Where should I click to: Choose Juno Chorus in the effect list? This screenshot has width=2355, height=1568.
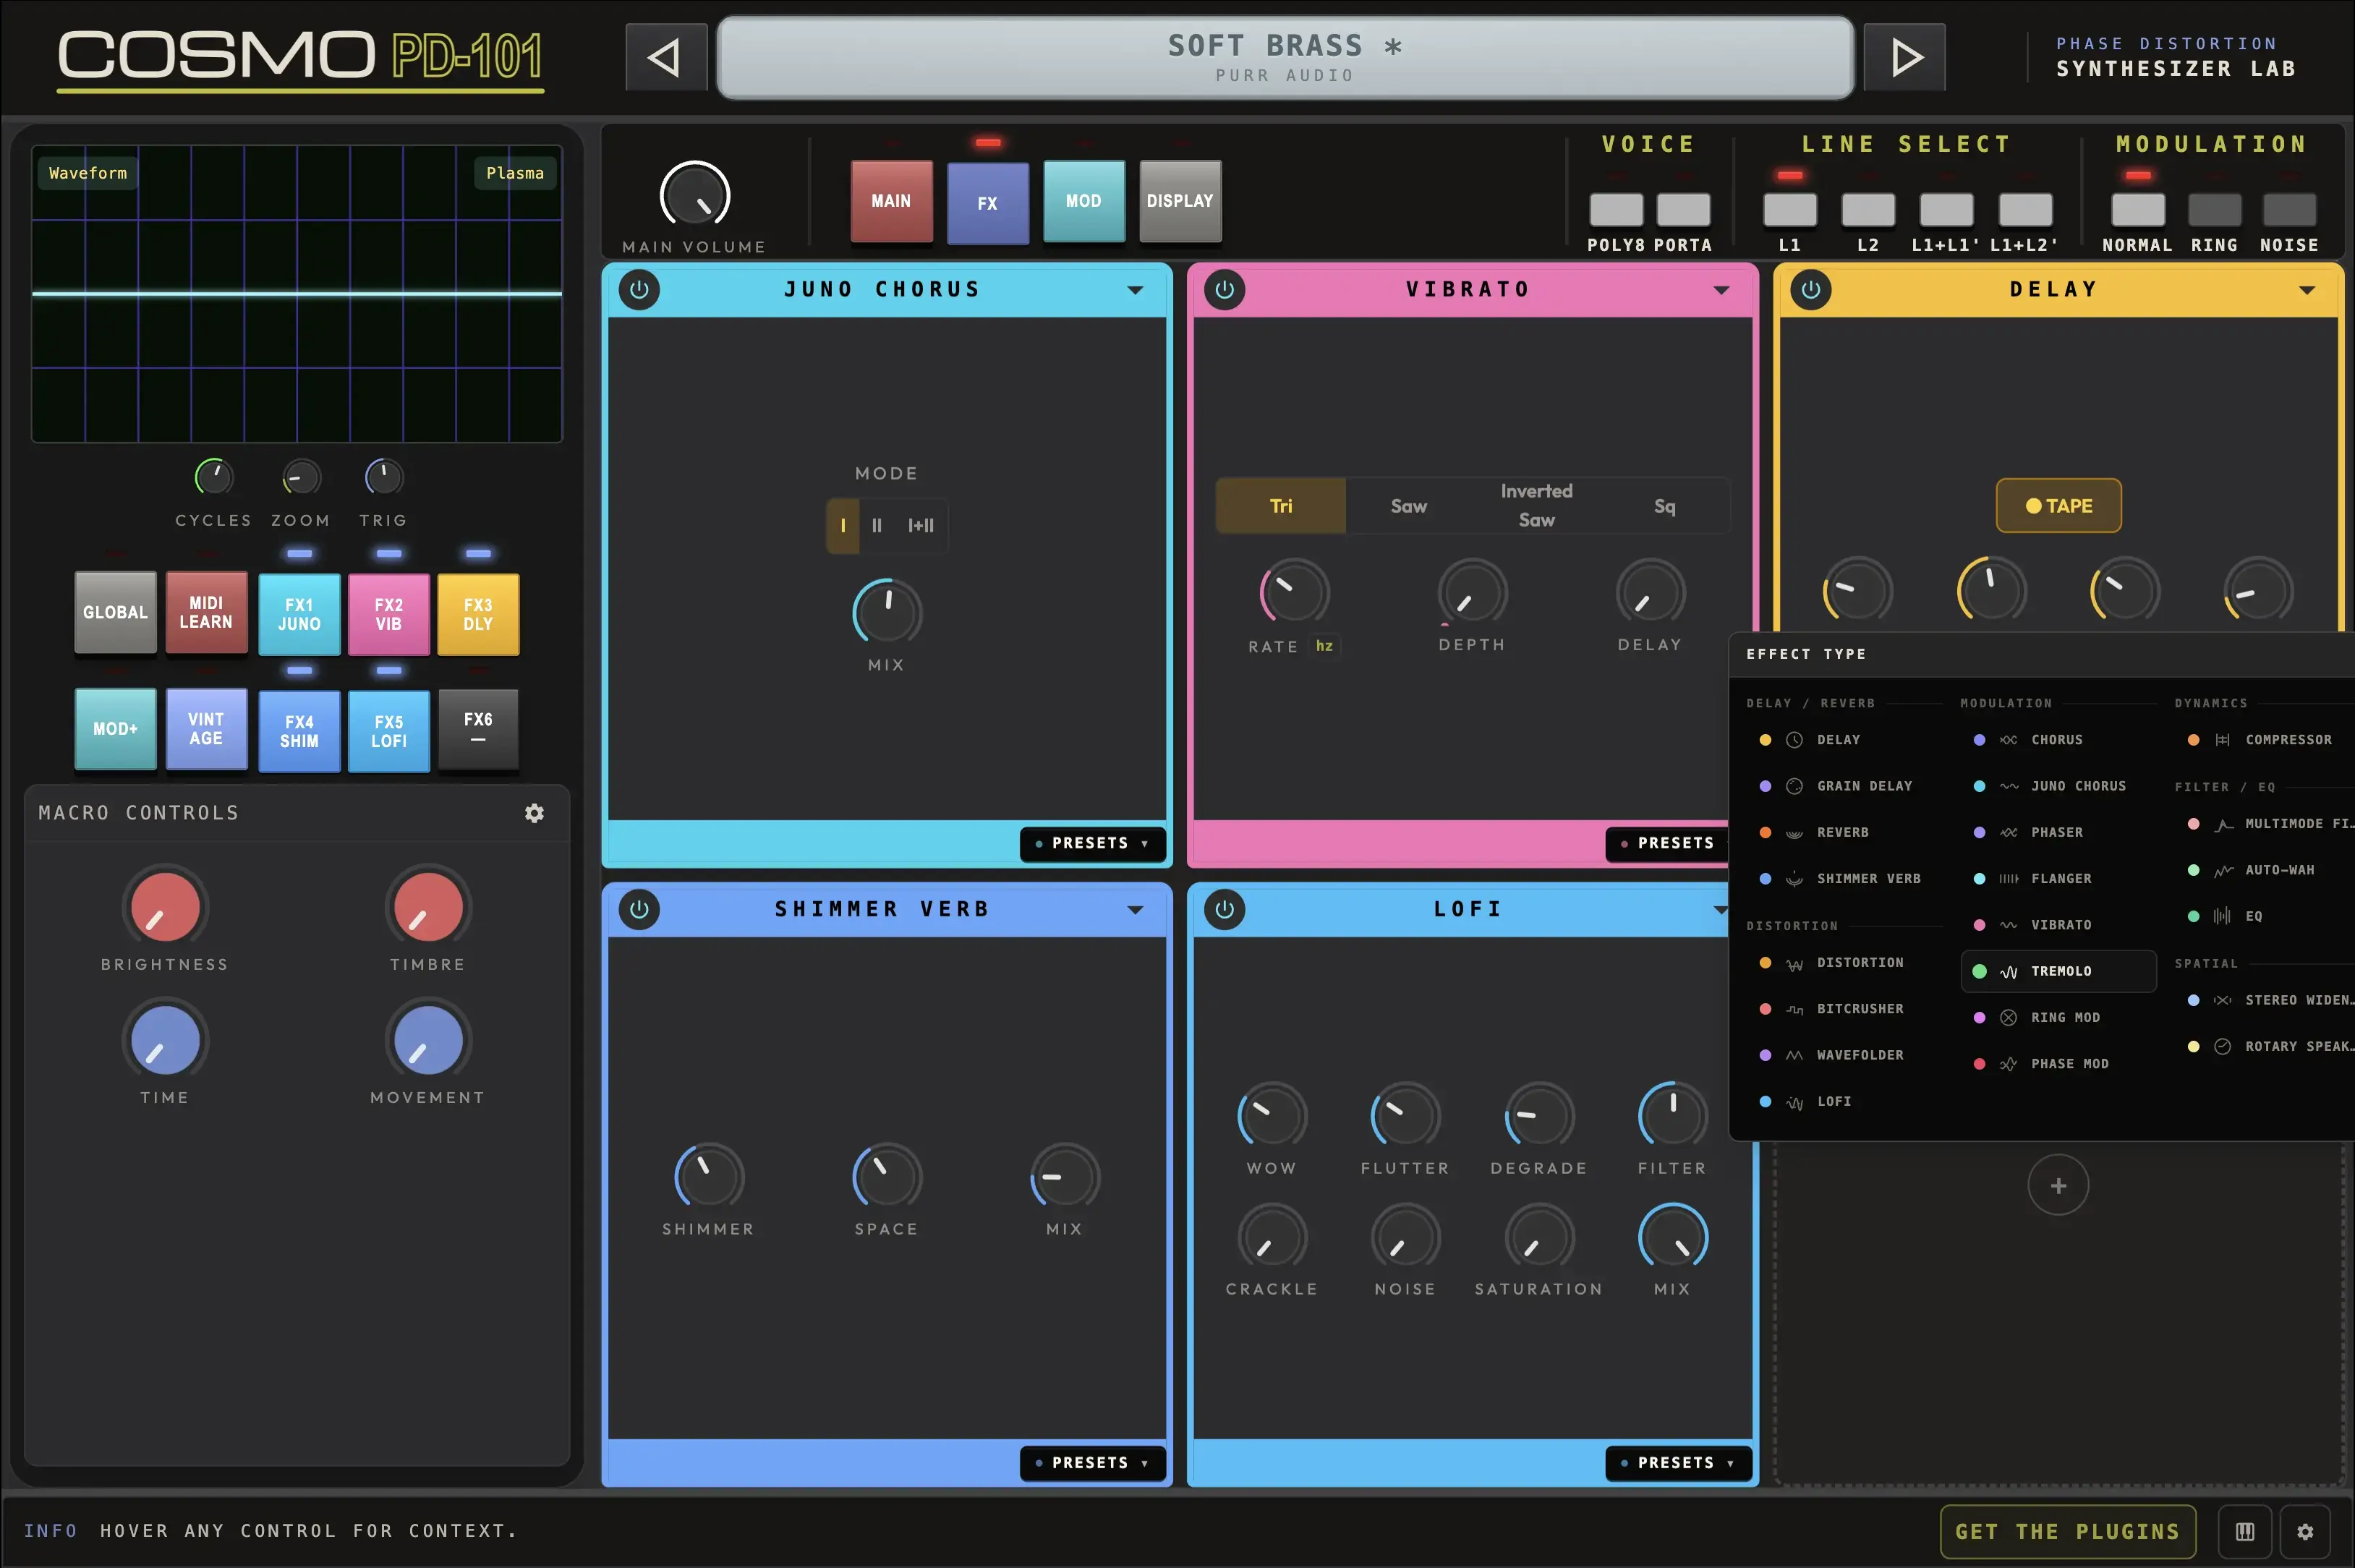point(2059,786)
